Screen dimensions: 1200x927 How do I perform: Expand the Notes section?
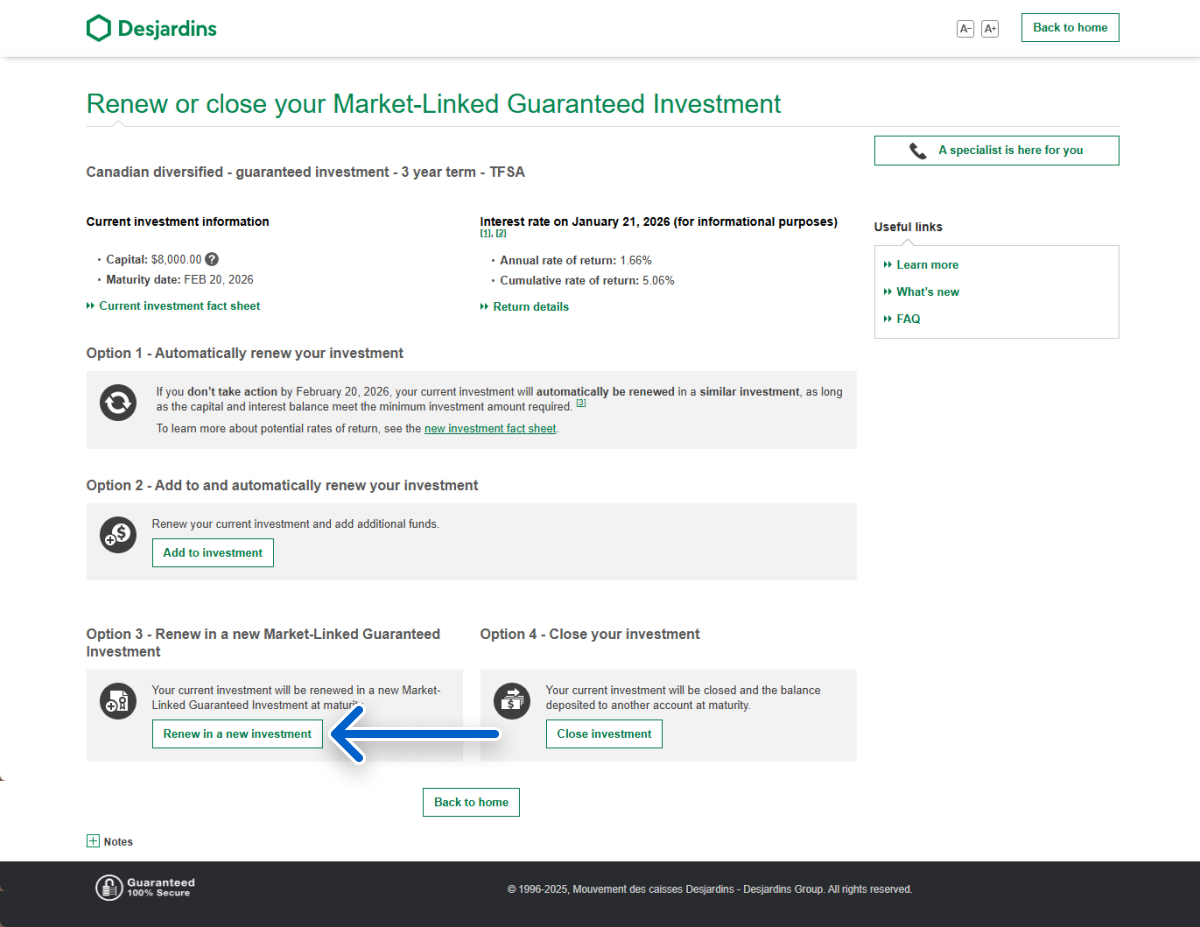[x=94, y=841]
